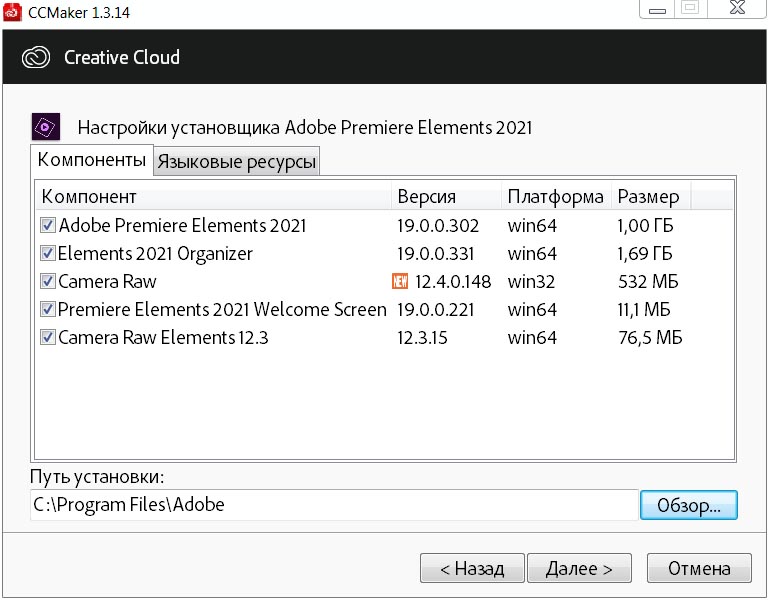Uncheck the Elements 2021 Organizer checkbox

[48, 254]
